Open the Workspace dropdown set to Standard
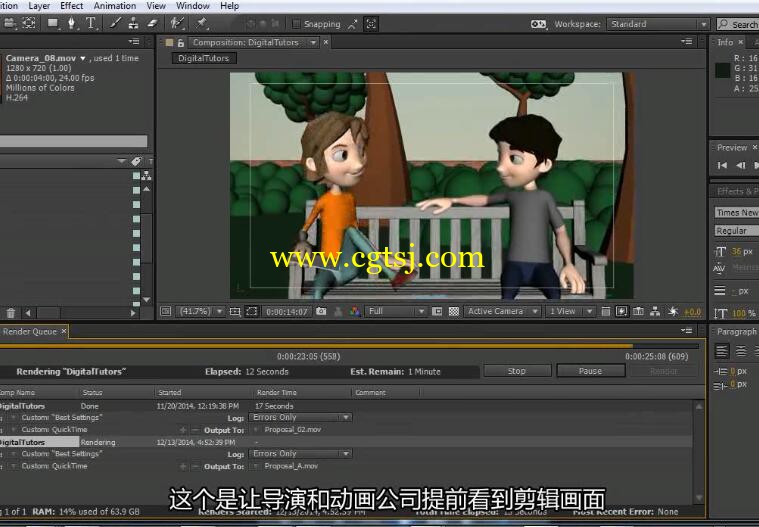 click(658, 24)
